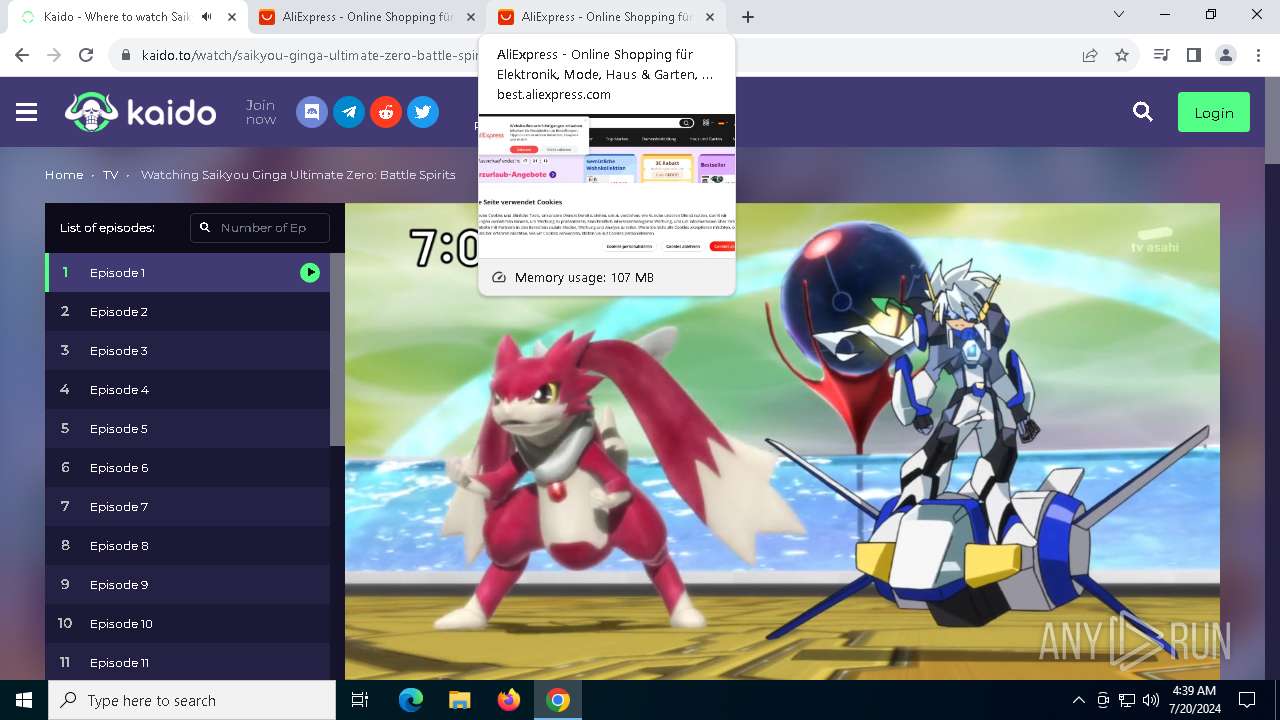Screen dimensions: 1280x720
Task: Open the Reddit community icon
Action: click(x=386, y=112)
